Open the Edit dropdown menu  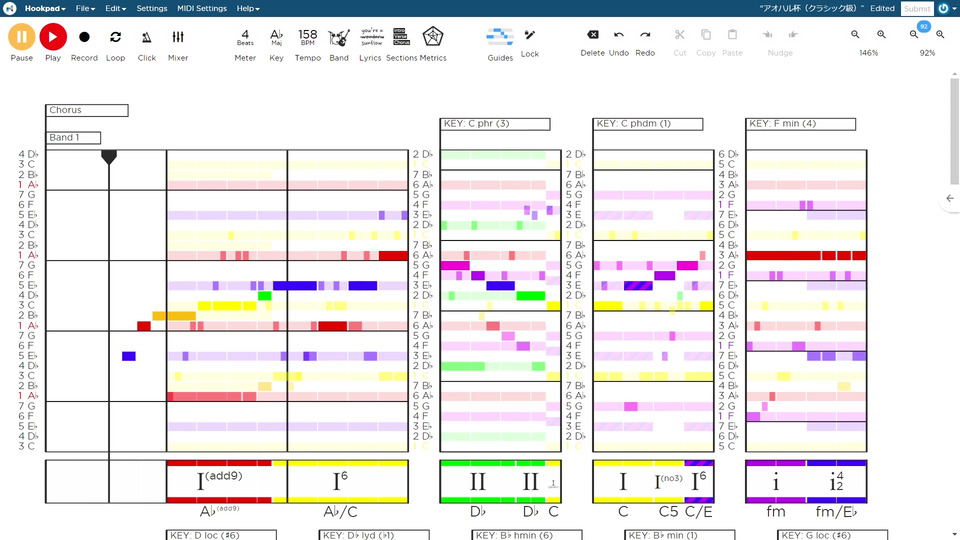pyautogui.click(x=115, y=9)
